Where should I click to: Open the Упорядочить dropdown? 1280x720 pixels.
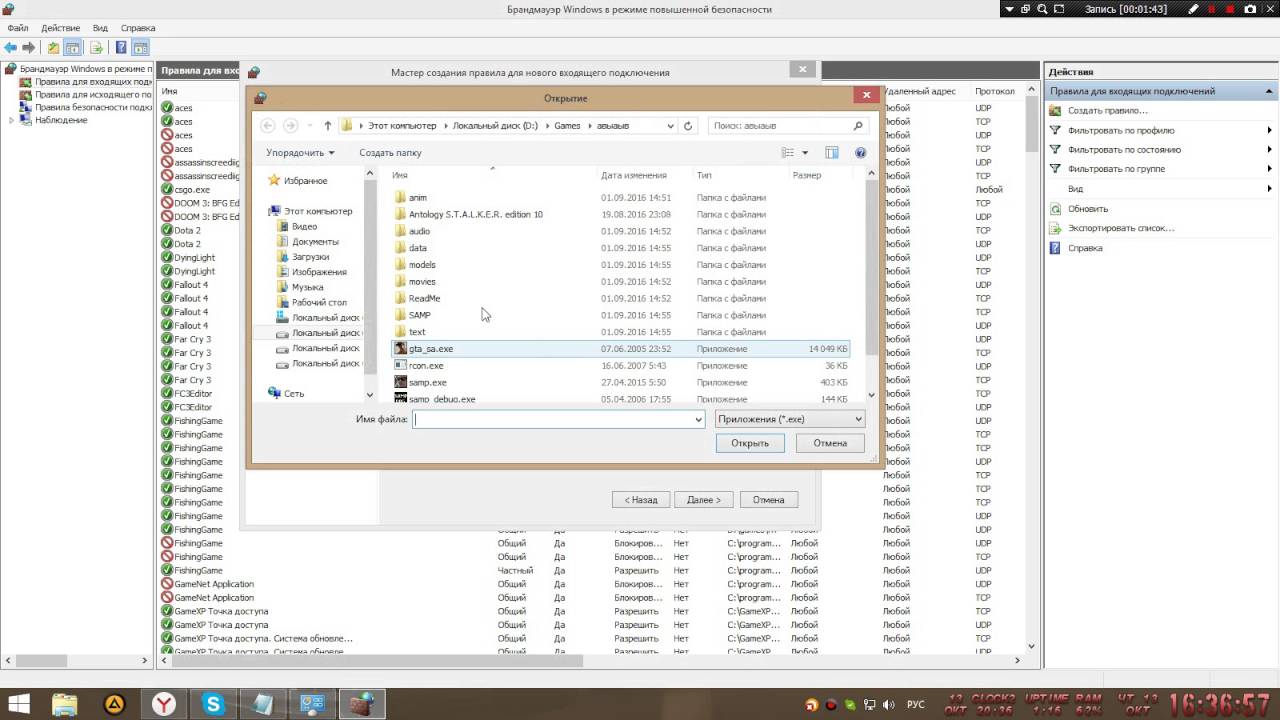300,153
